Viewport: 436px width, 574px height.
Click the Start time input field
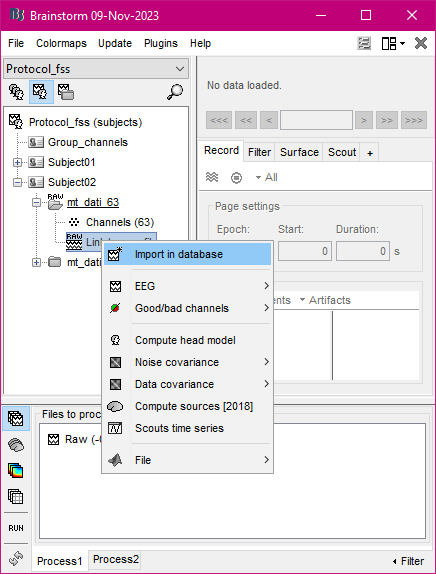(x=305, y=251)
